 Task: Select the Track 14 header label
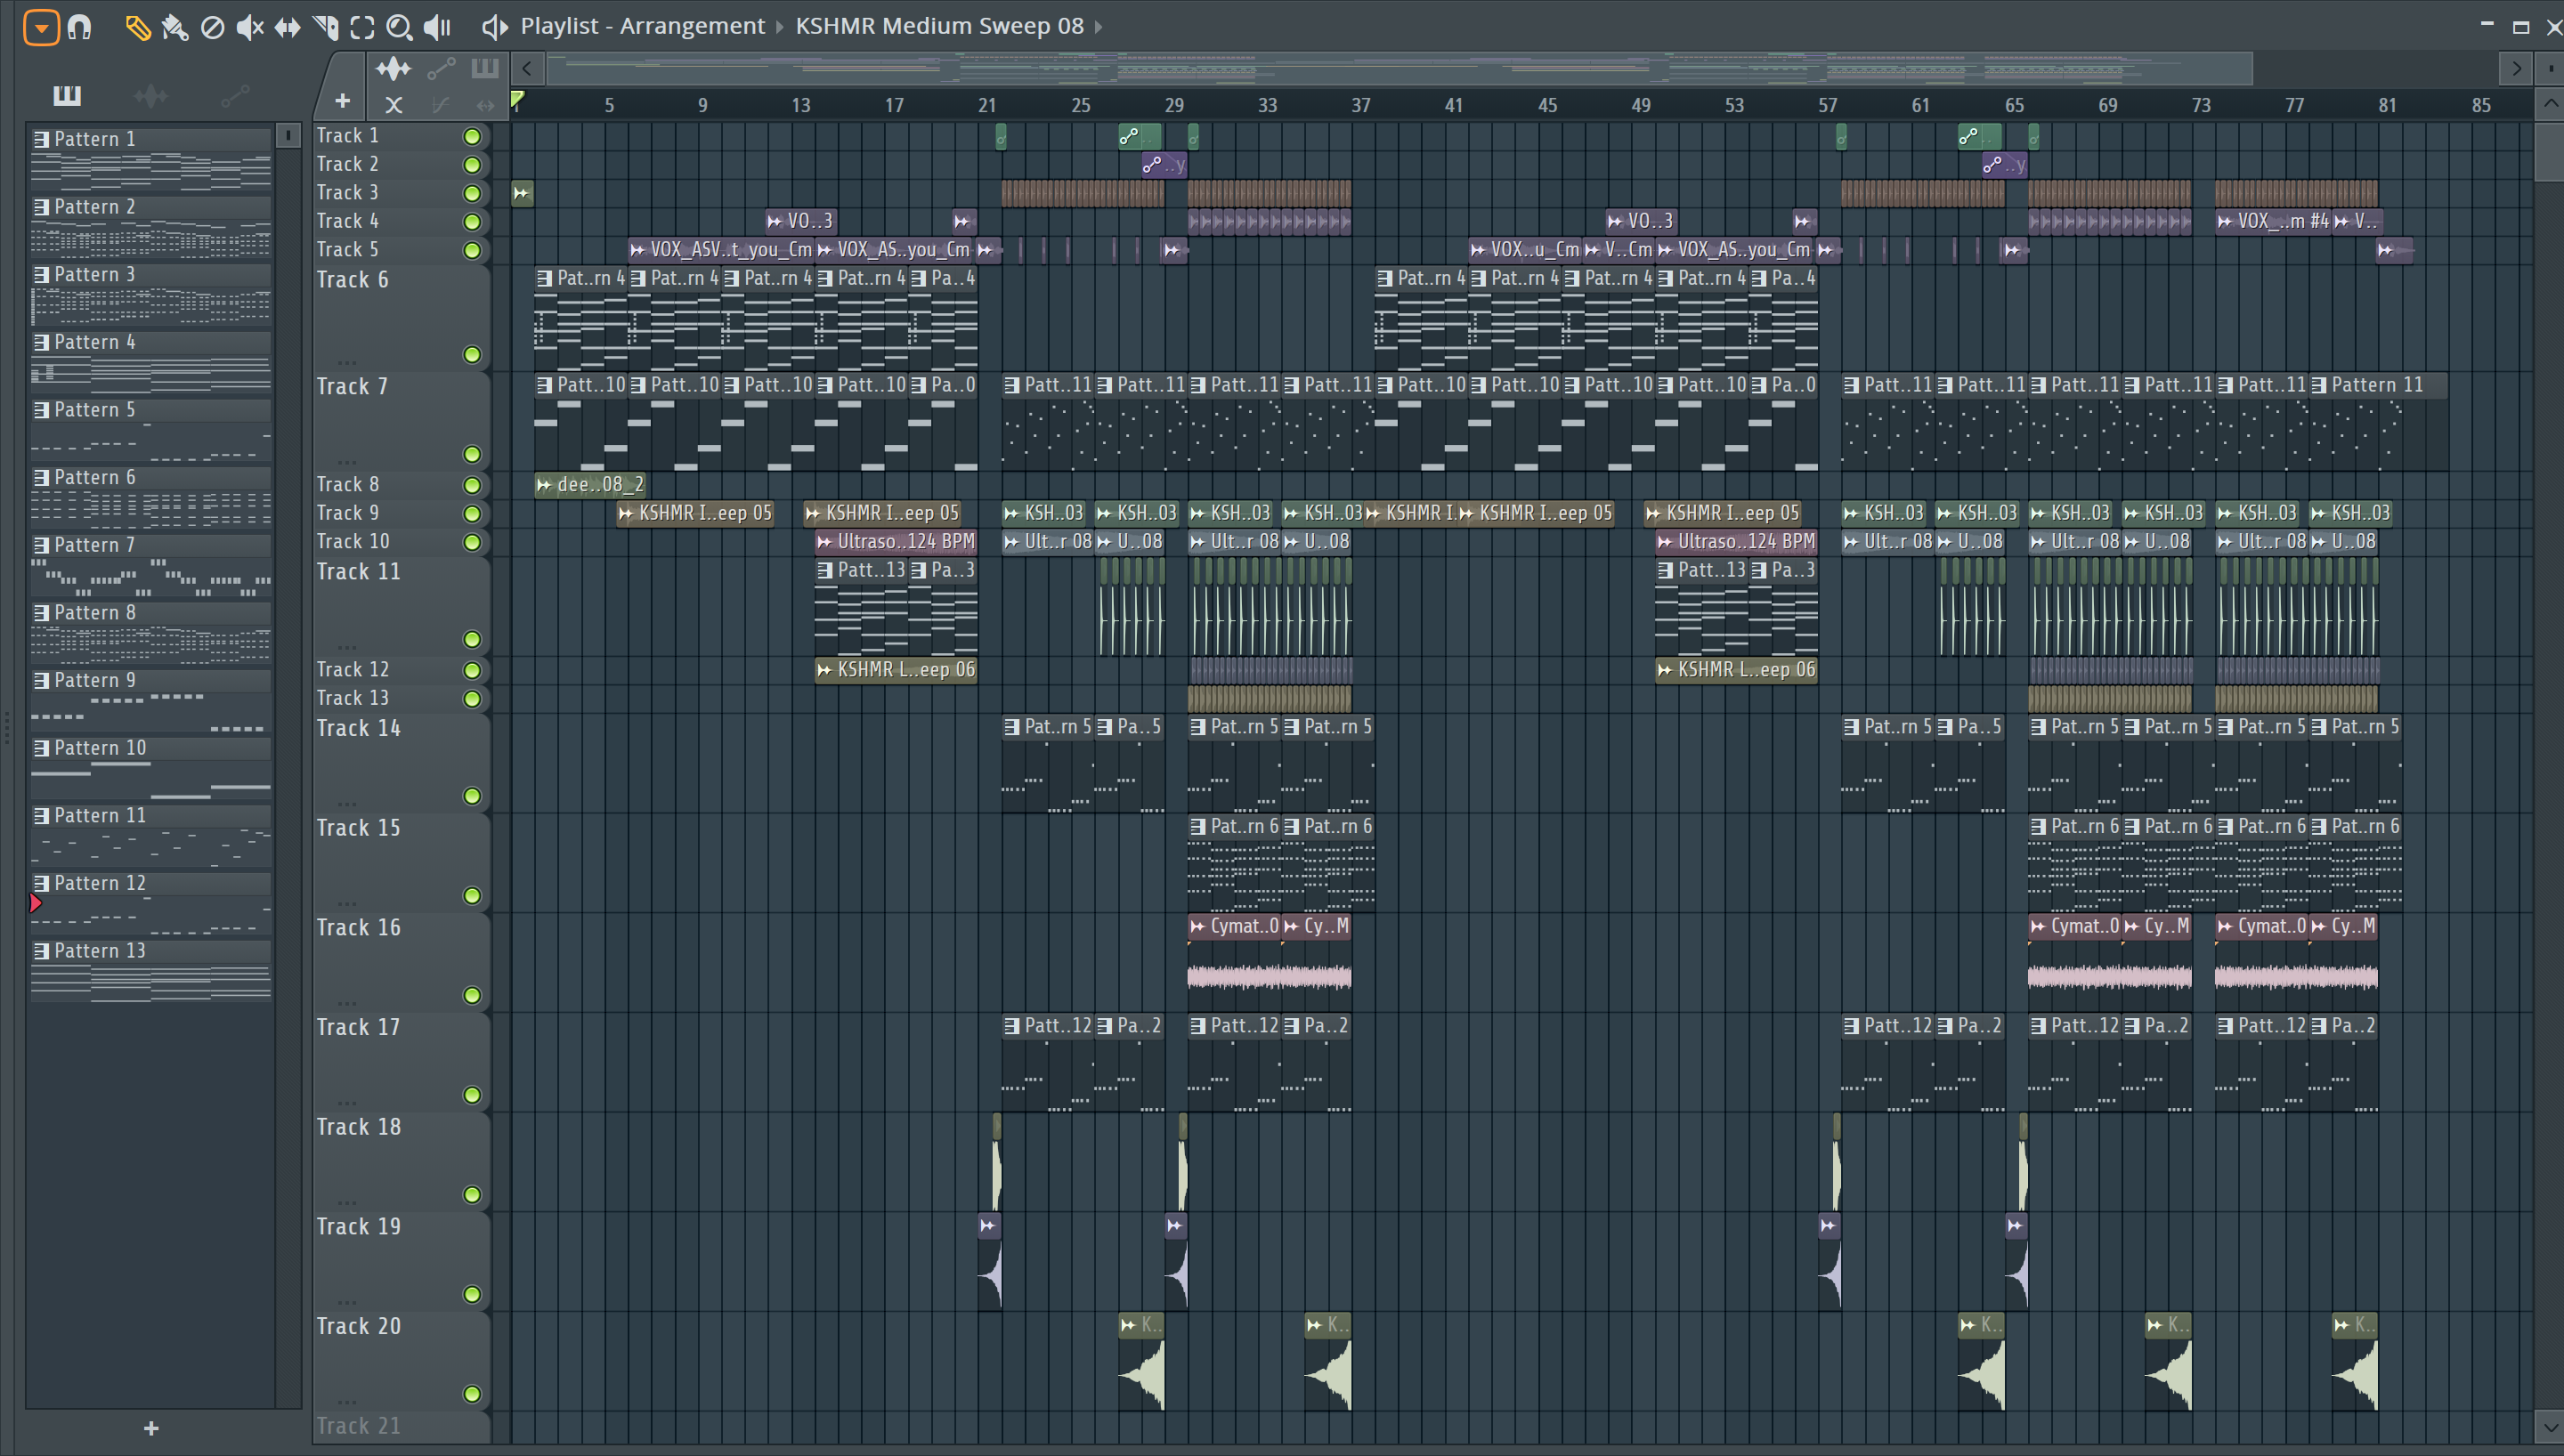click(x=359, y=729)
